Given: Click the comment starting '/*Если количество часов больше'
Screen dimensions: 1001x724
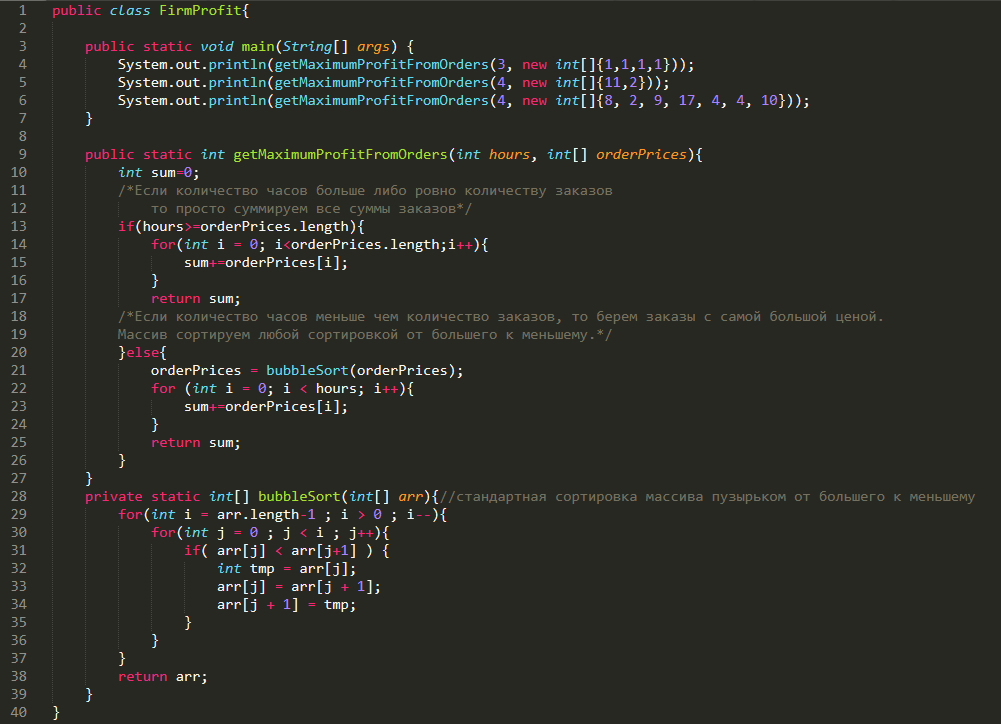Looking at the screenshot, I should [x=365, y=190].
